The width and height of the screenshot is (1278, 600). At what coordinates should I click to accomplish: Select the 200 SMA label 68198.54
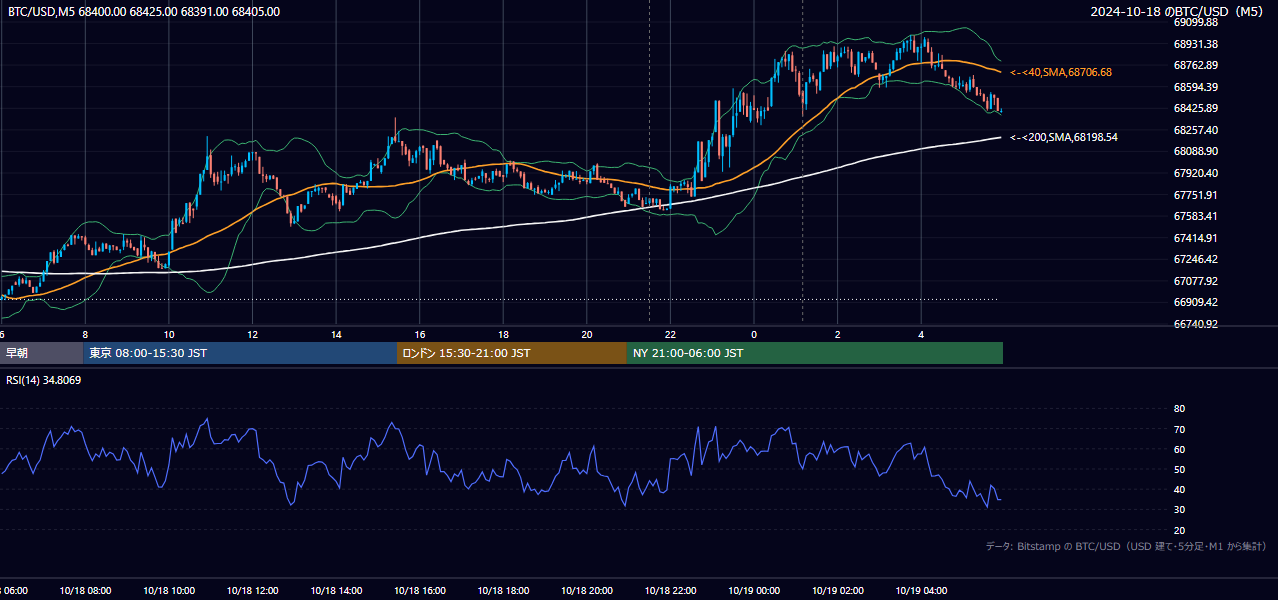tap(1064, 137)
